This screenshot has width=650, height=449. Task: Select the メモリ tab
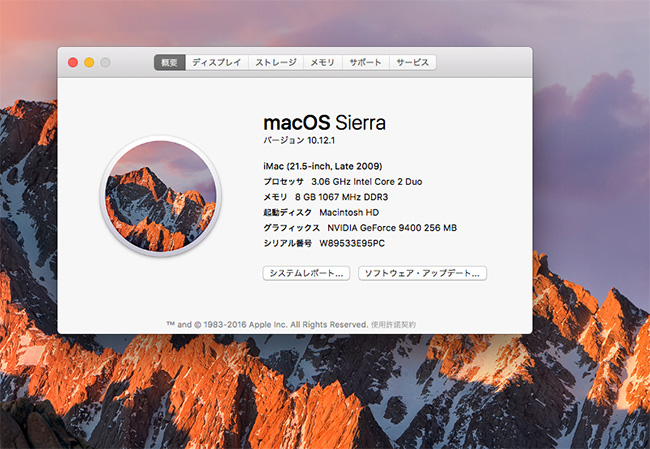323,63
